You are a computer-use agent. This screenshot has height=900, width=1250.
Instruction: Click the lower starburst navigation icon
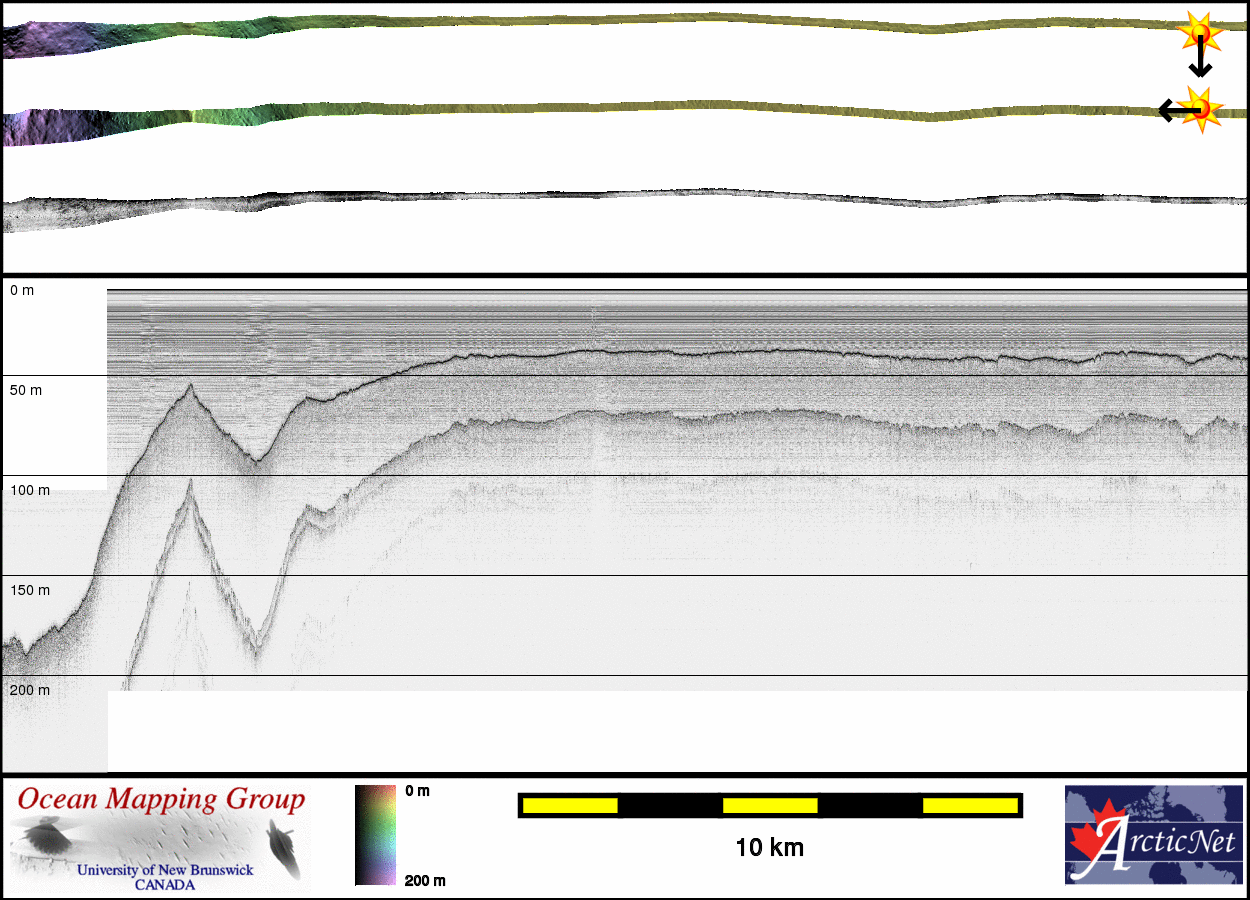tap(1199, 108)
